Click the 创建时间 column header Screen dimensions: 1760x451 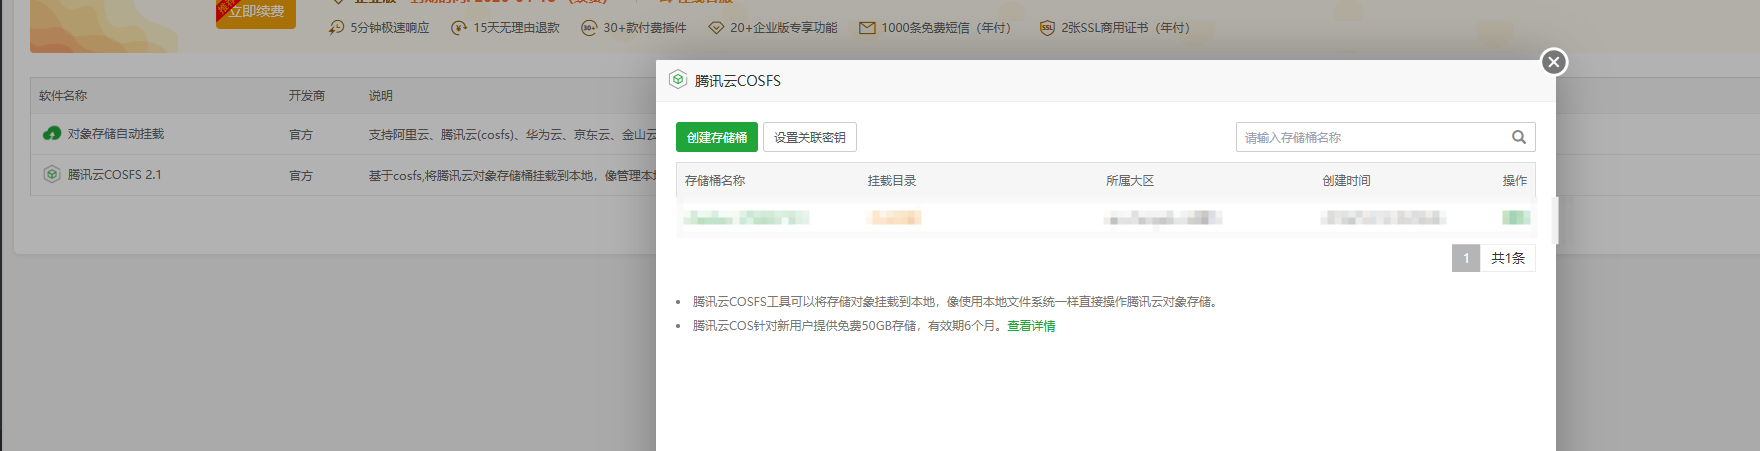(x=1347, y=181)
